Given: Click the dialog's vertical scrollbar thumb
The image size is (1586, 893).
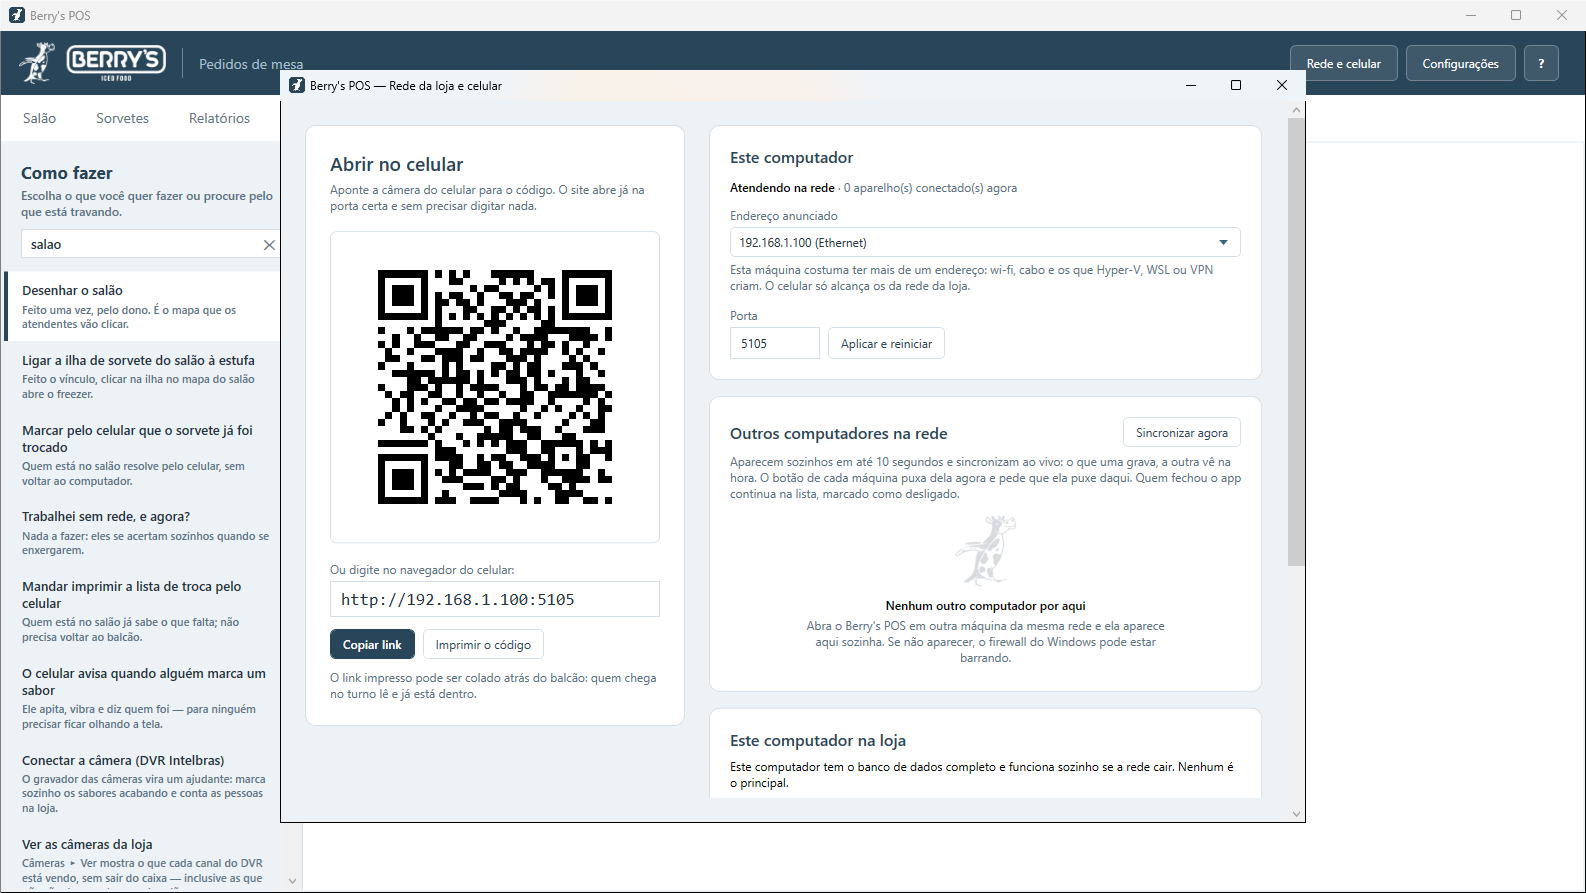Looking at the screenshot, I should 1296,342.
